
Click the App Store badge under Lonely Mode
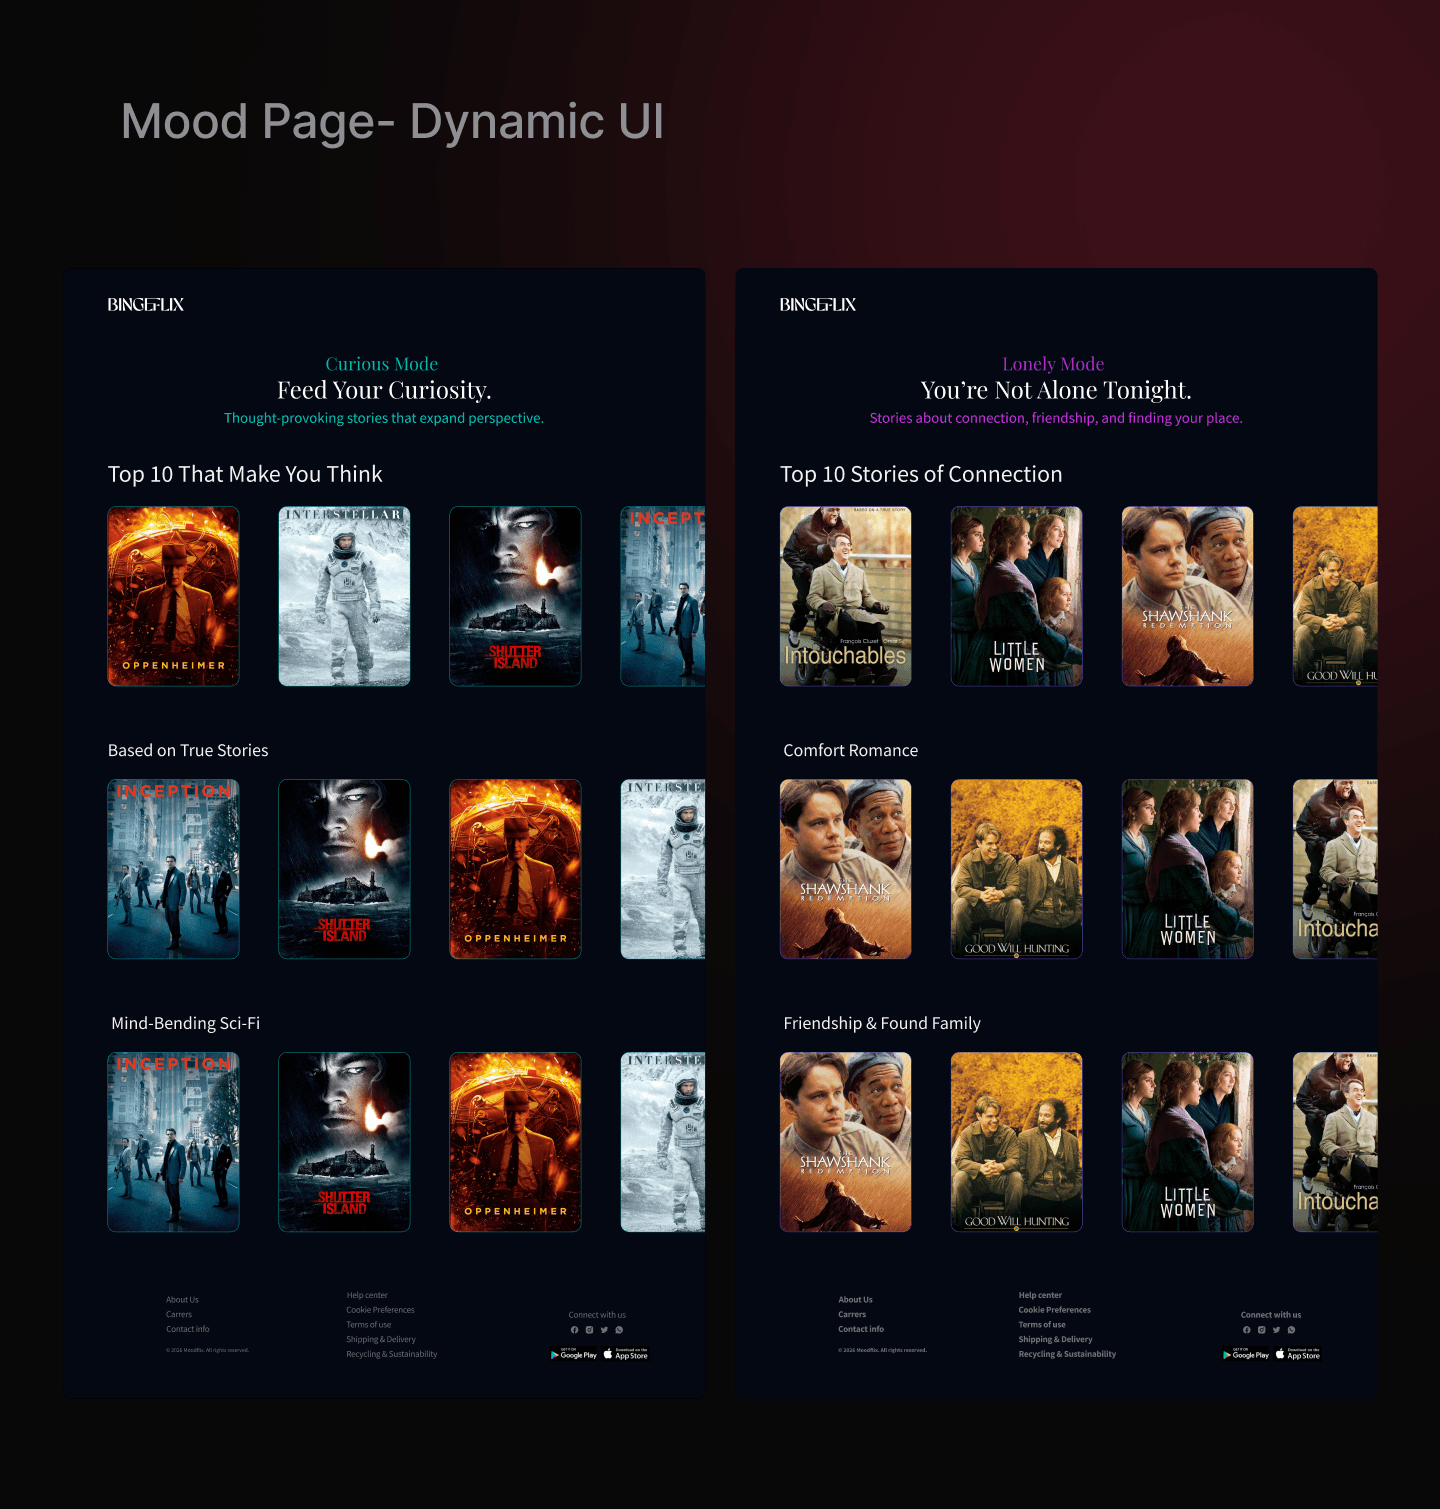click(1297, 1355)
